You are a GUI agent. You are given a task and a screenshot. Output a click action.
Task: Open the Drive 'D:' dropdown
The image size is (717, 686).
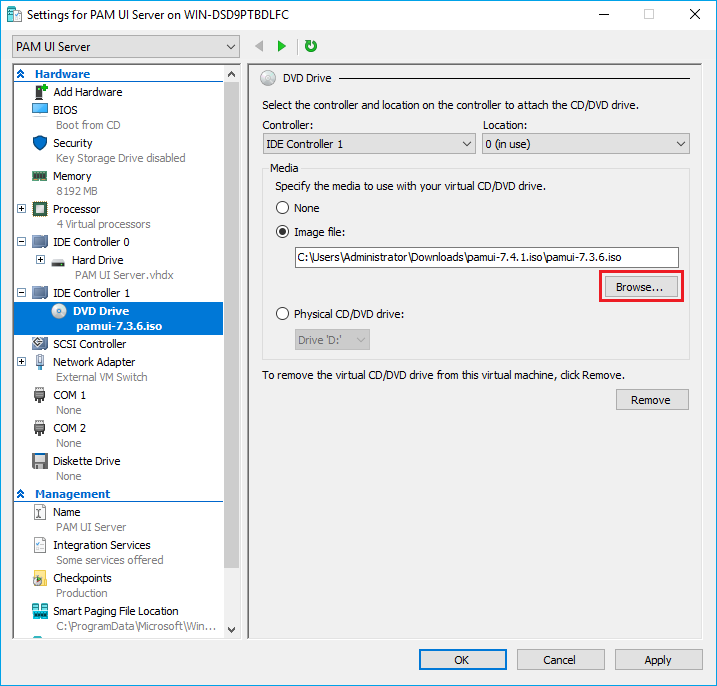click(x=332, y=340)
